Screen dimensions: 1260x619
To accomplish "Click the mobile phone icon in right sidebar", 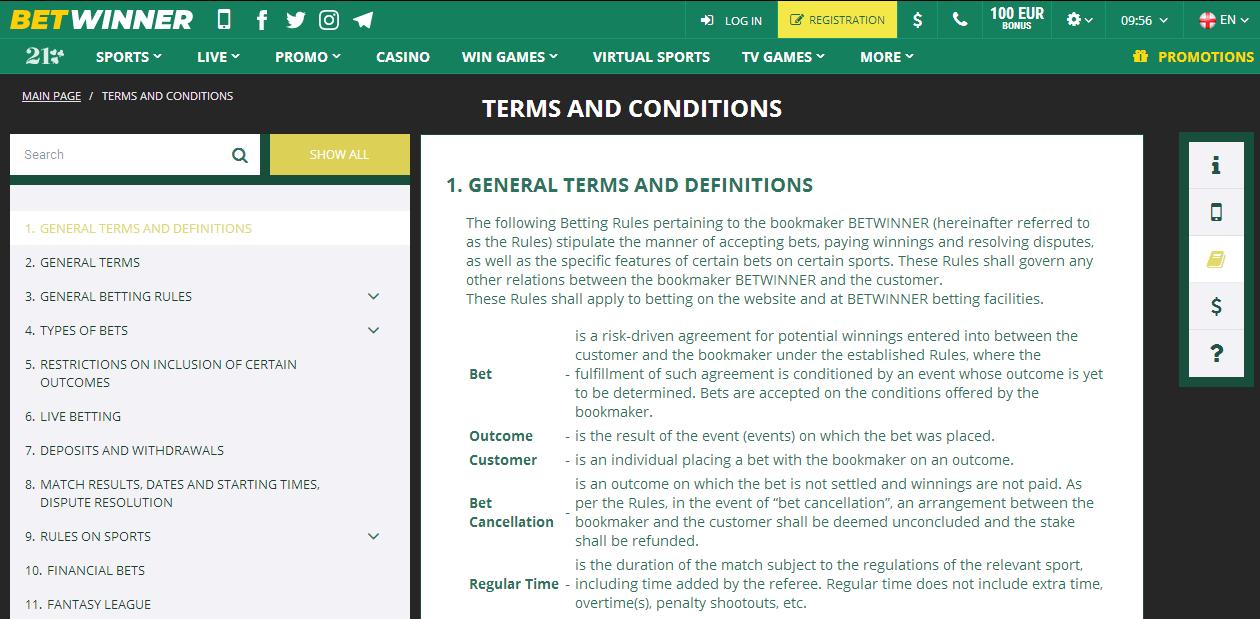I will coord(1216,212).
